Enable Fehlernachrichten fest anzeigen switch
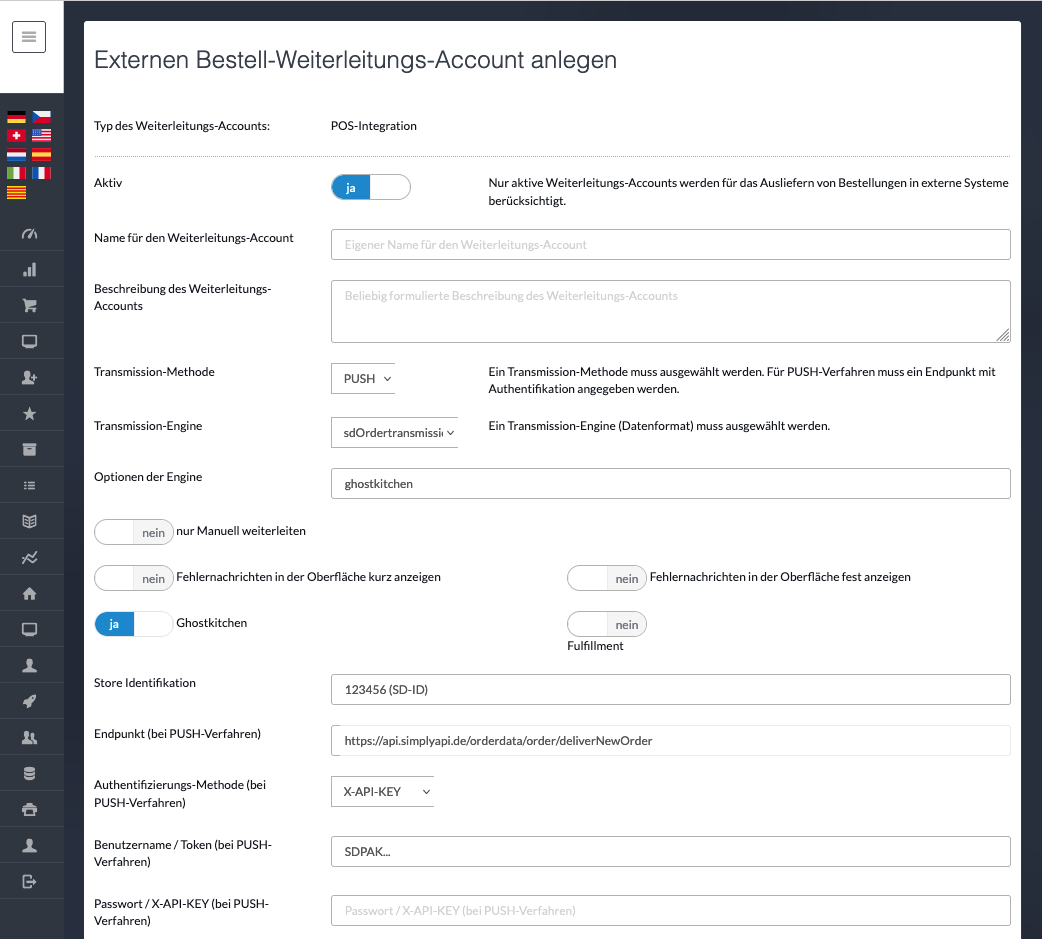Viewport: 1042px width, 939px height. point(607,578)
